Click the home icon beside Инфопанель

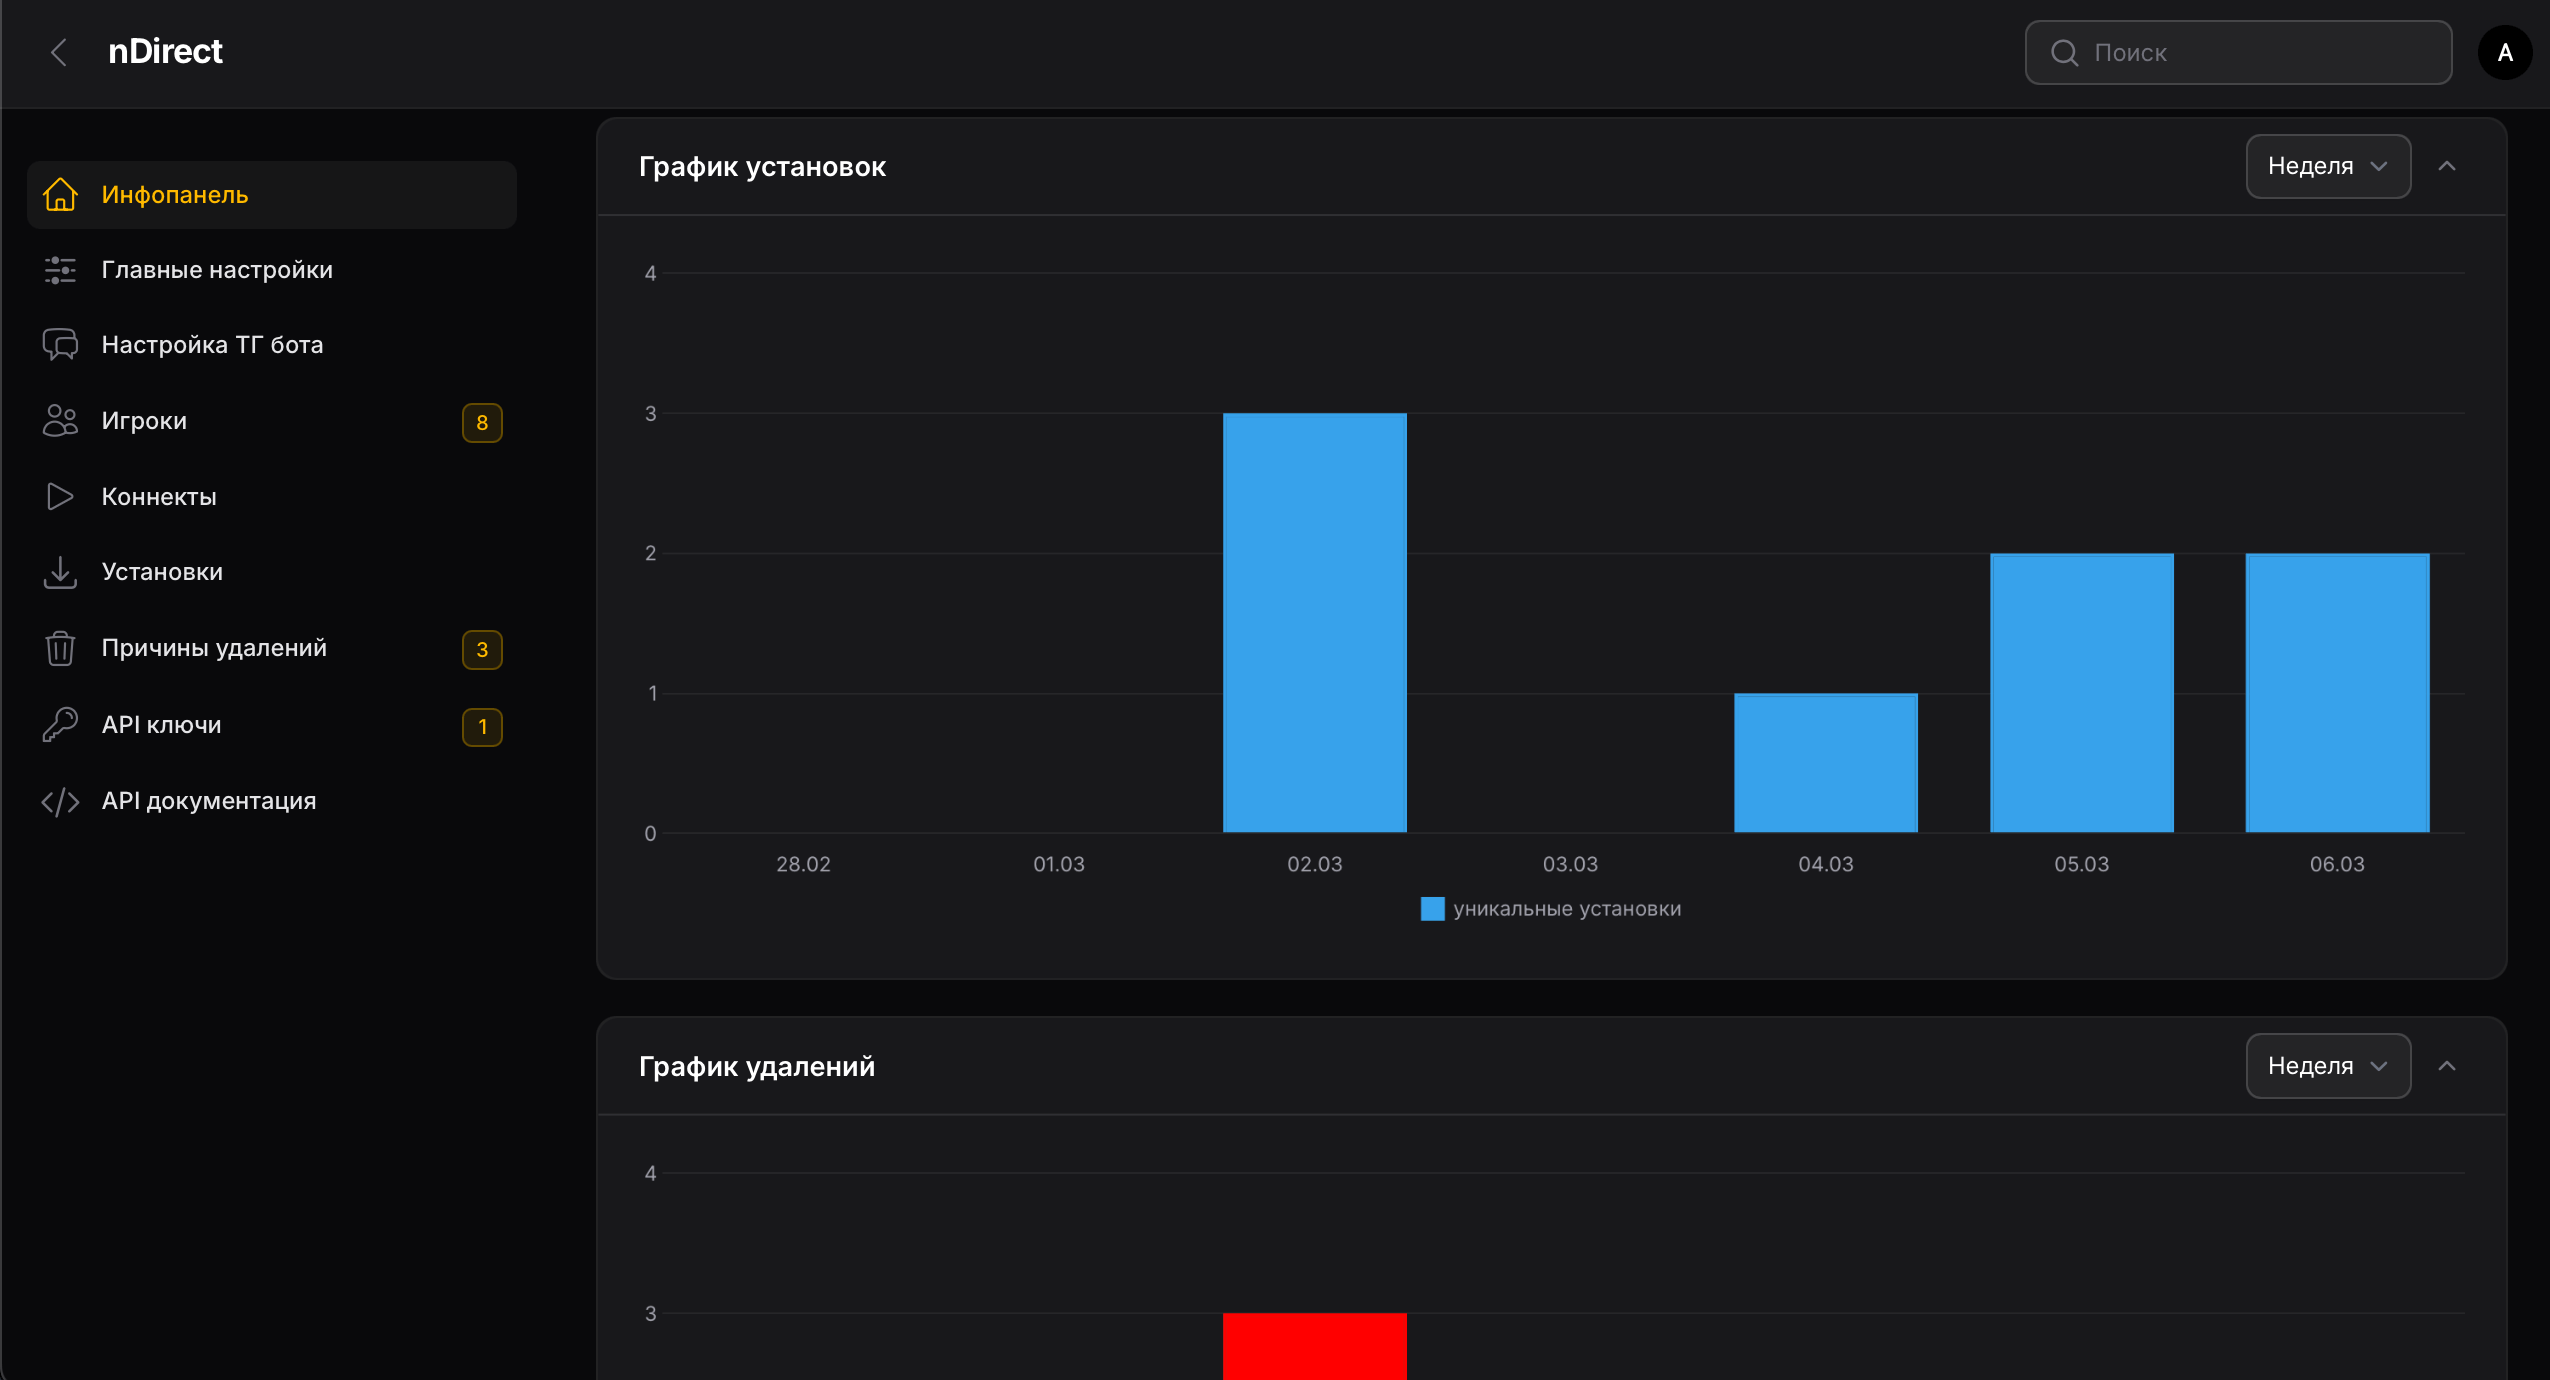(x=60, y=195)
